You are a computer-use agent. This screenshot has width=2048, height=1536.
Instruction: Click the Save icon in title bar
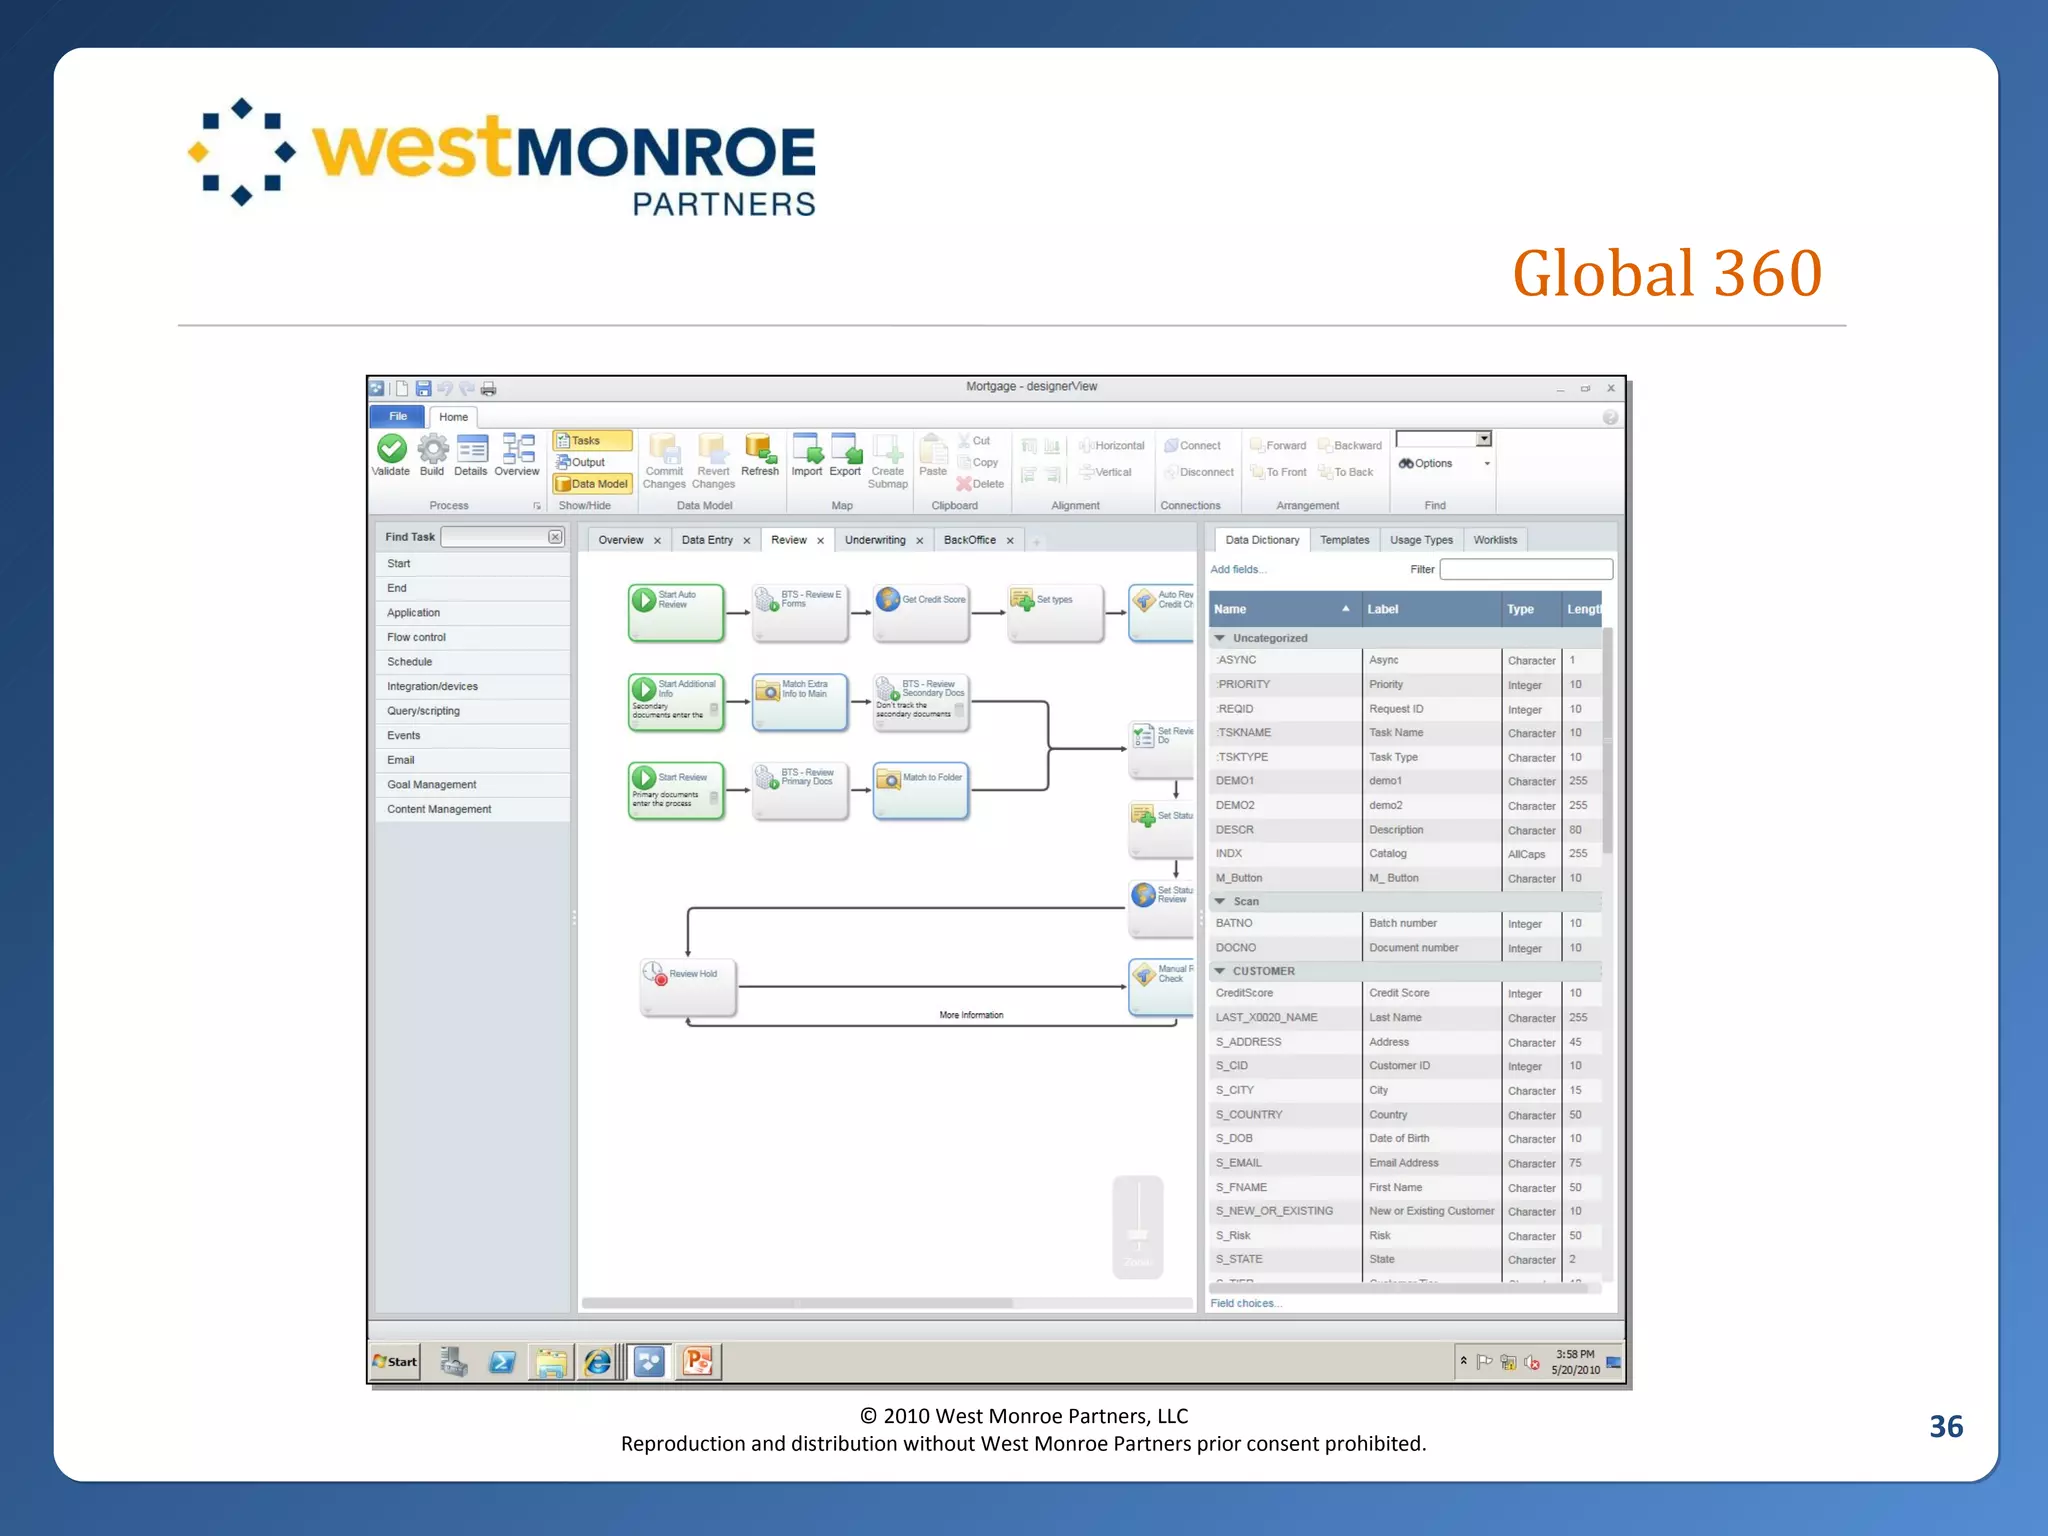[423, 388]
